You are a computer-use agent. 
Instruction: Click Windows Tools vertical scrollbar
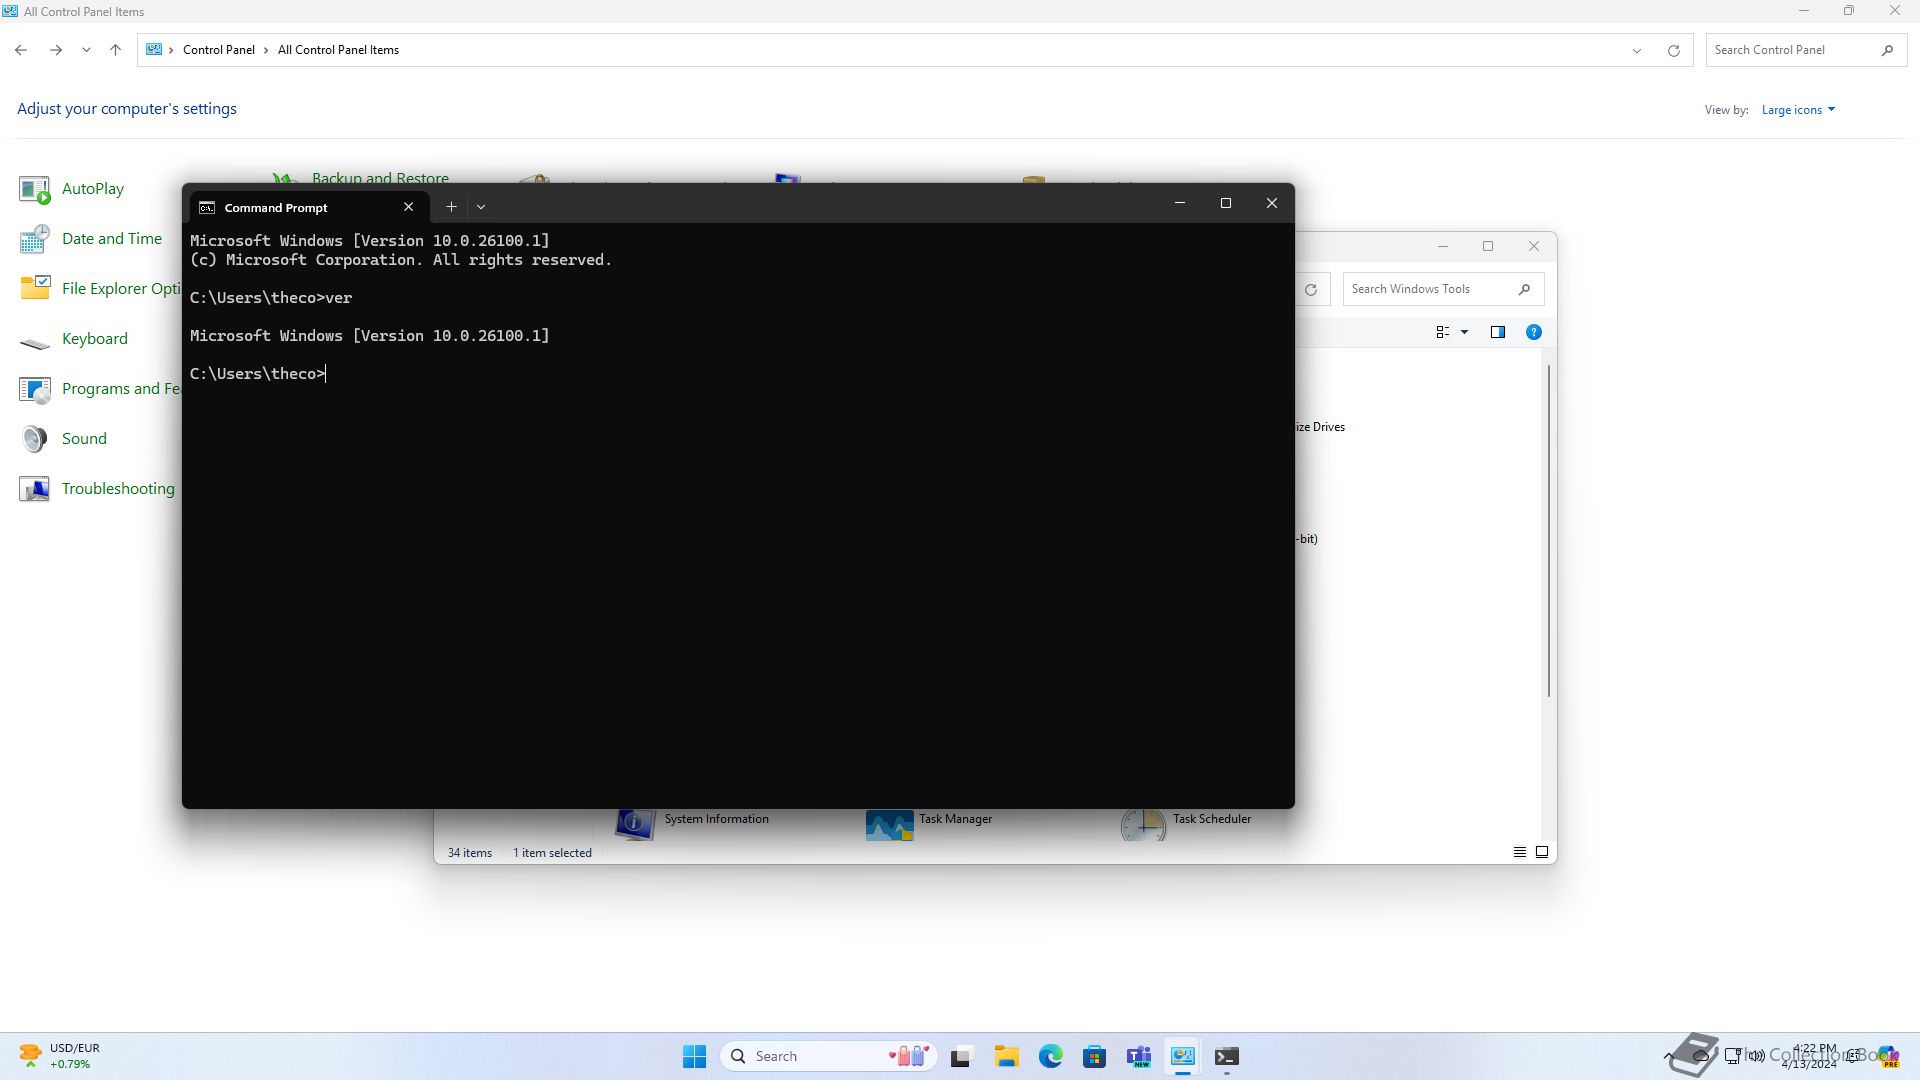1549,530
